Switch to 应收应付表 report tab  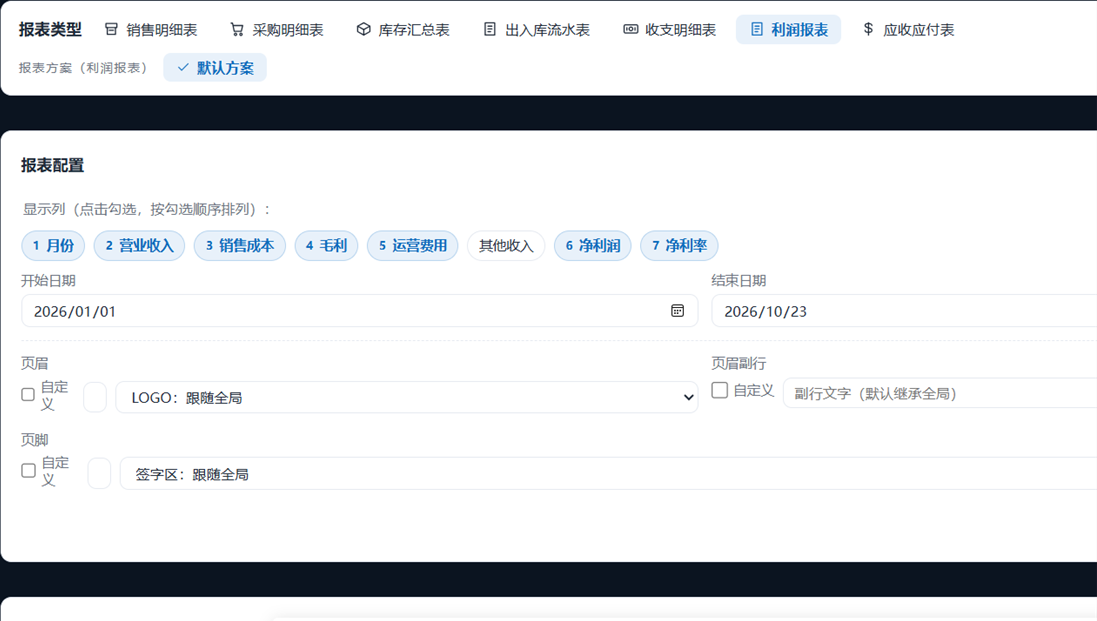[x=908, y=29]
